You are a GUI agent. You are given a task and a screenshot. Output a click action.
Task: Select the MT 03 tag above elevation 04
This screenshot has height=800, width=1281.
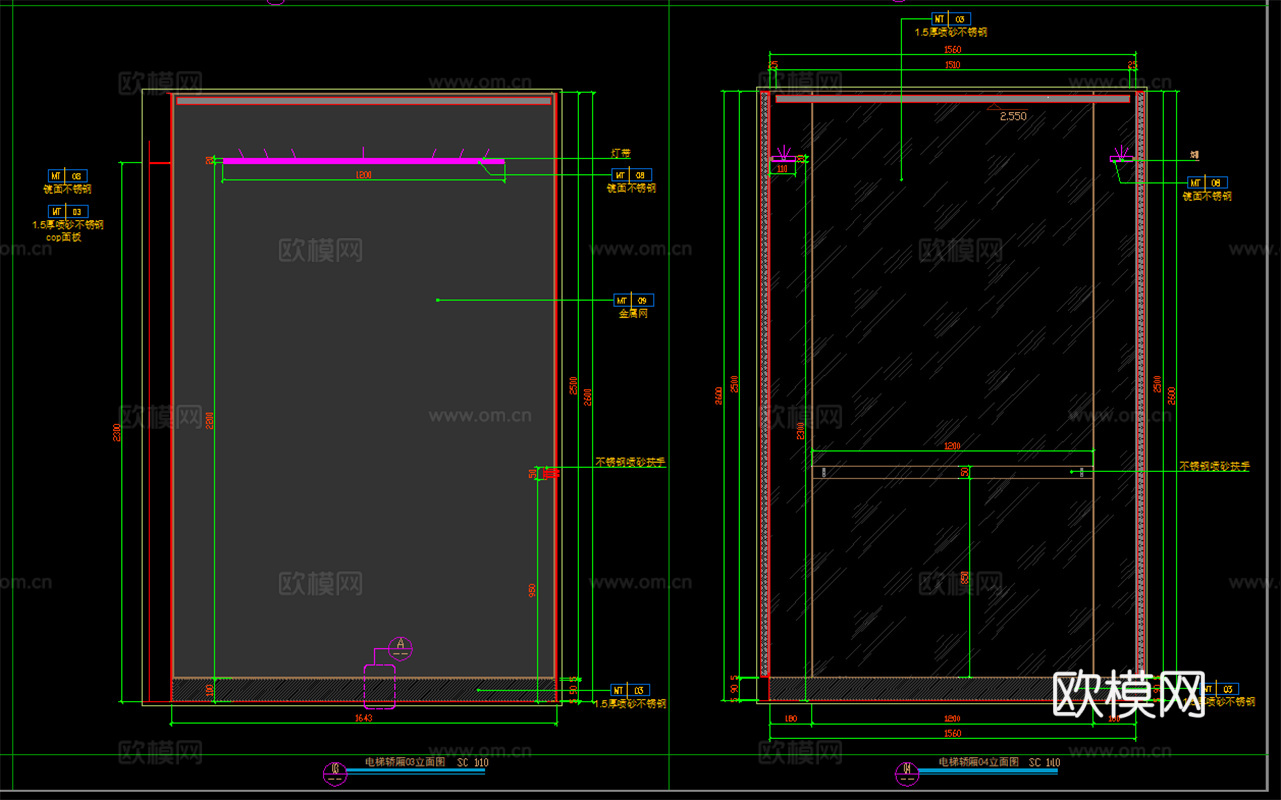pos(951,19)
